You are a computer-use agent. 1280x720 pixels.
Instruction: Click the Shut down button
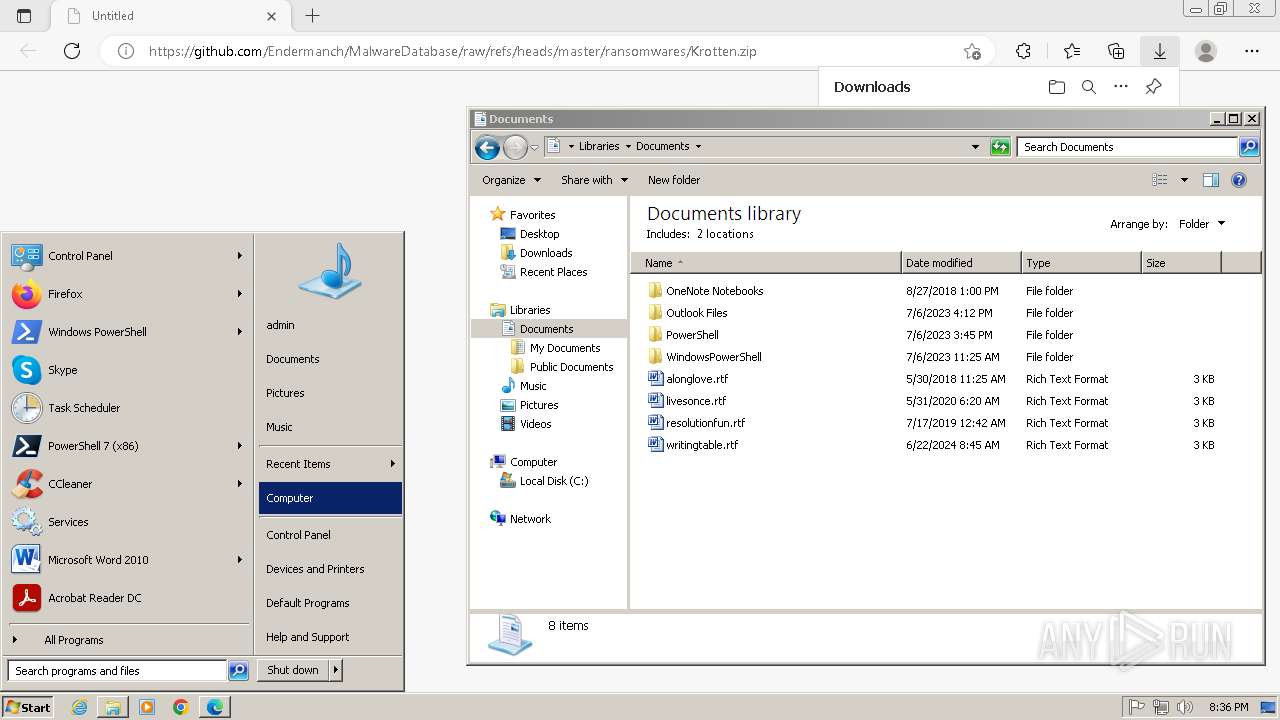click(x=293, y=670)
